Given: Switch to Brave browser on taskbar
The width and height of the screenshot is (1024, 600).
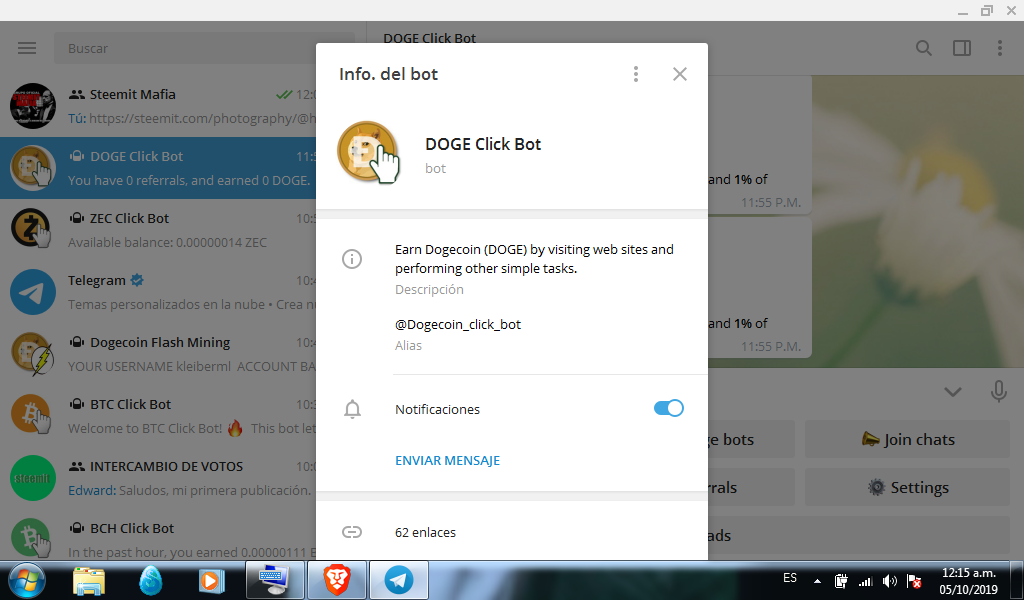Looking at the screenshot, I should [337, 580].
